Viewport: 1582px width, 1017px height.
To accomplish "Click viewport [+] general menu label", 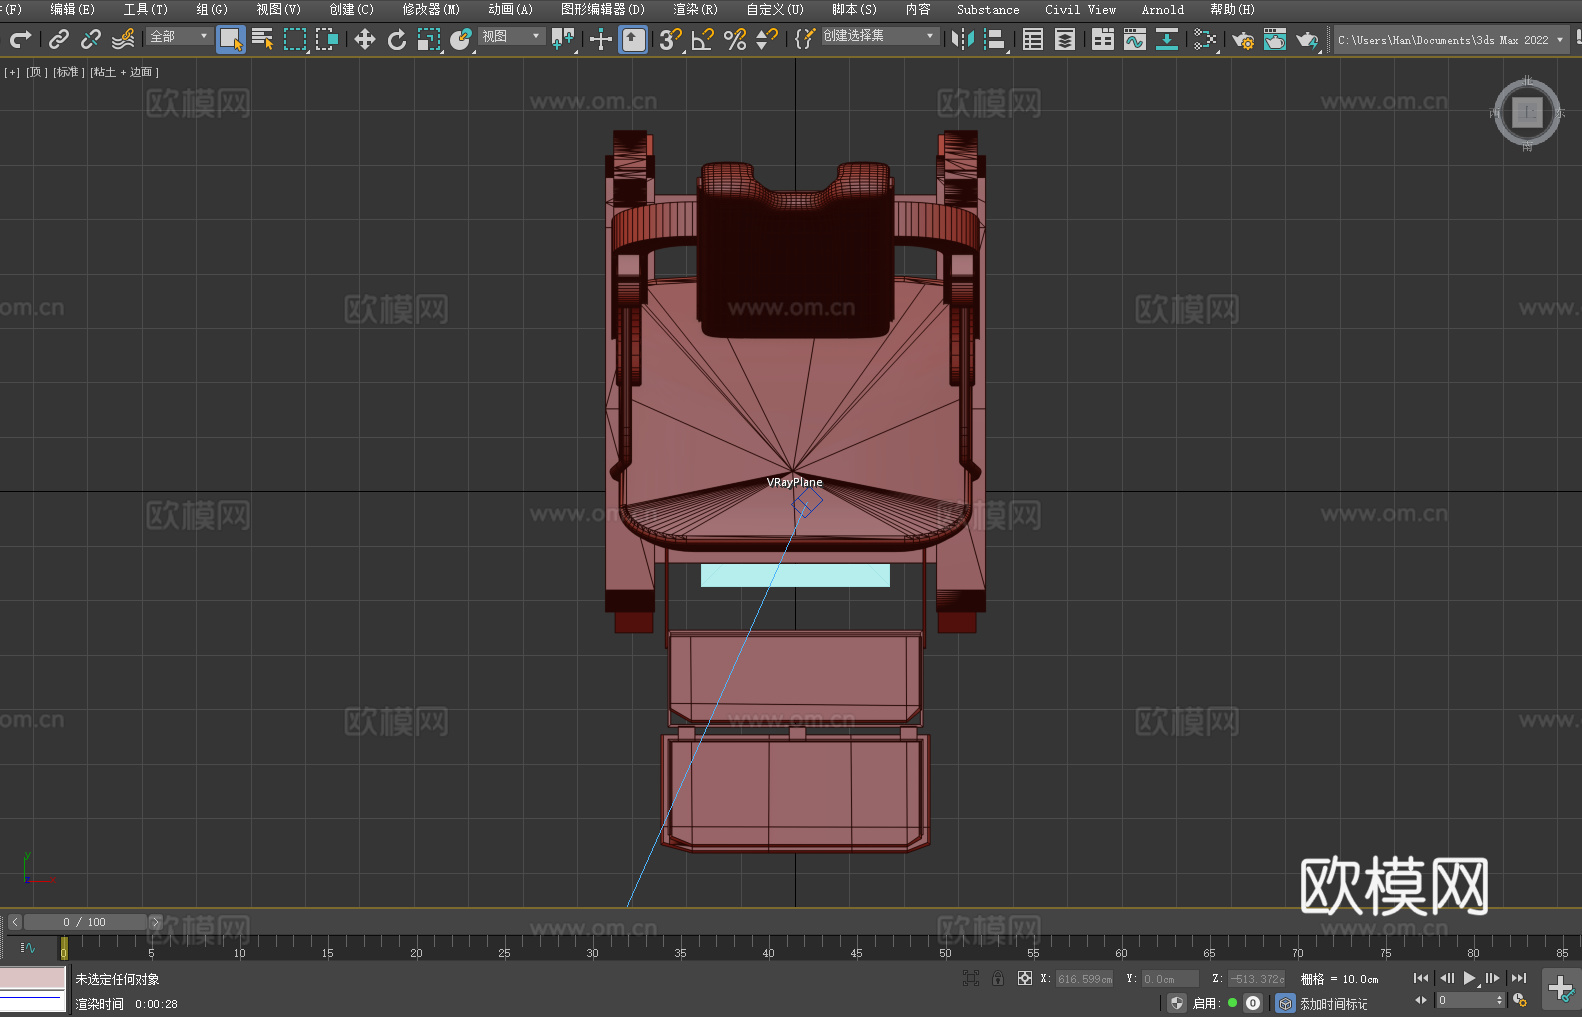I will tap(12, 72).
